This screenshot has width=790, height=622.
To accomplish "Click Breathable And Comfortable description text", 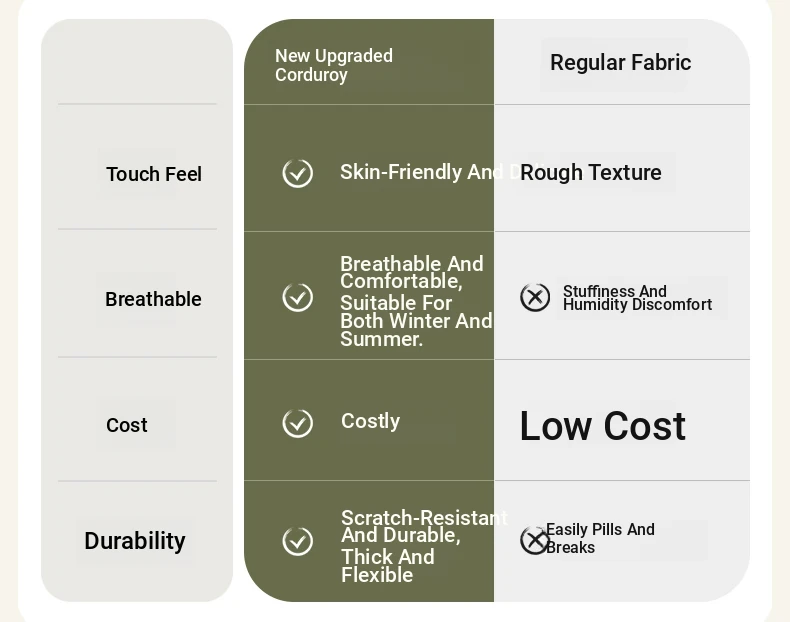I will pos(416,301).
